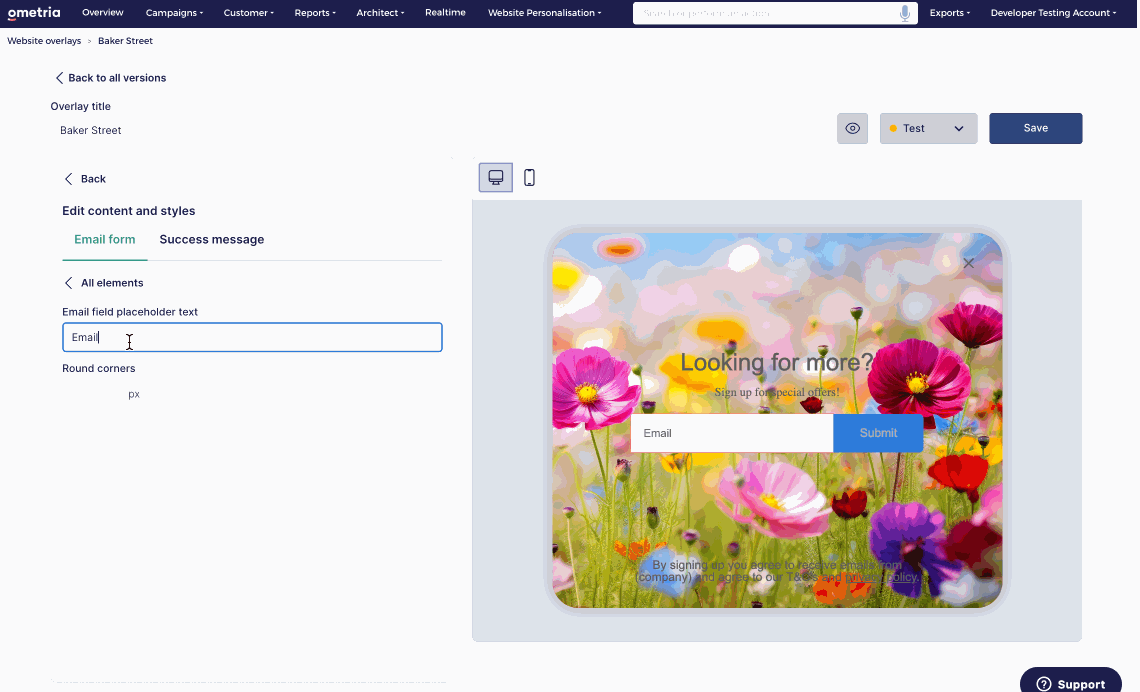Click 'Email field placeholder text' label
Screen dimensions: 1140x692
[130, 312]
